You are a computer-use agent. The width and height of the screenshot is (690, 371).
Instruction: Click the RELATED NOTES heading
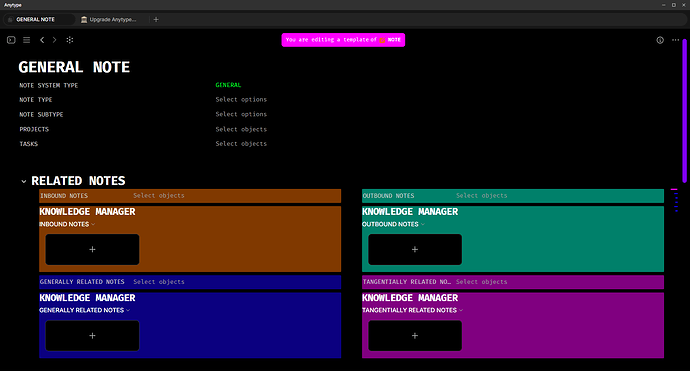tap(78, 181)
